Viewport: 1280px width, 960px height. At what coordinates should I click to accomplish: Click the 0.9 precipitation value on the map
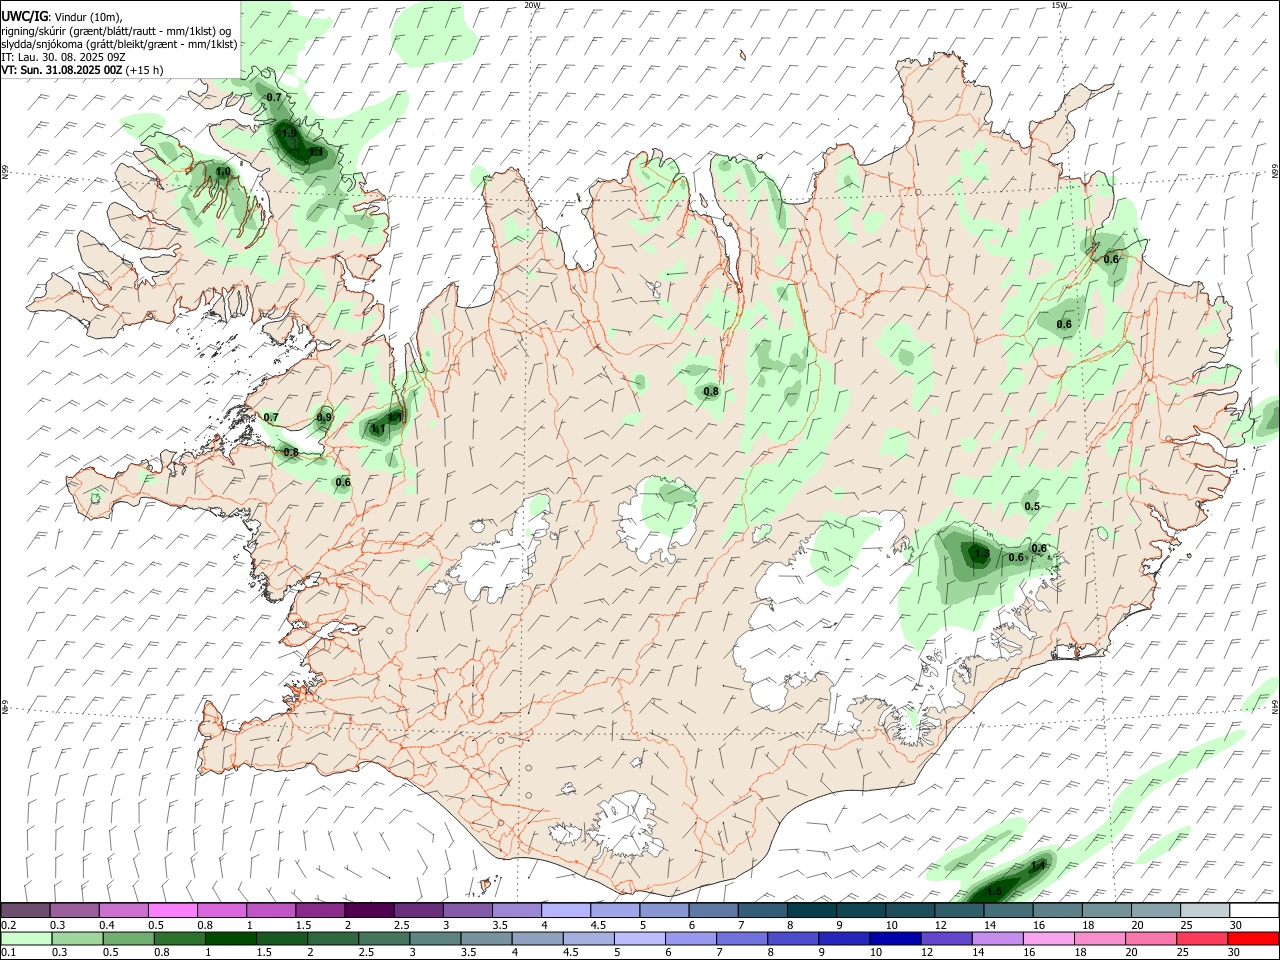324,417
